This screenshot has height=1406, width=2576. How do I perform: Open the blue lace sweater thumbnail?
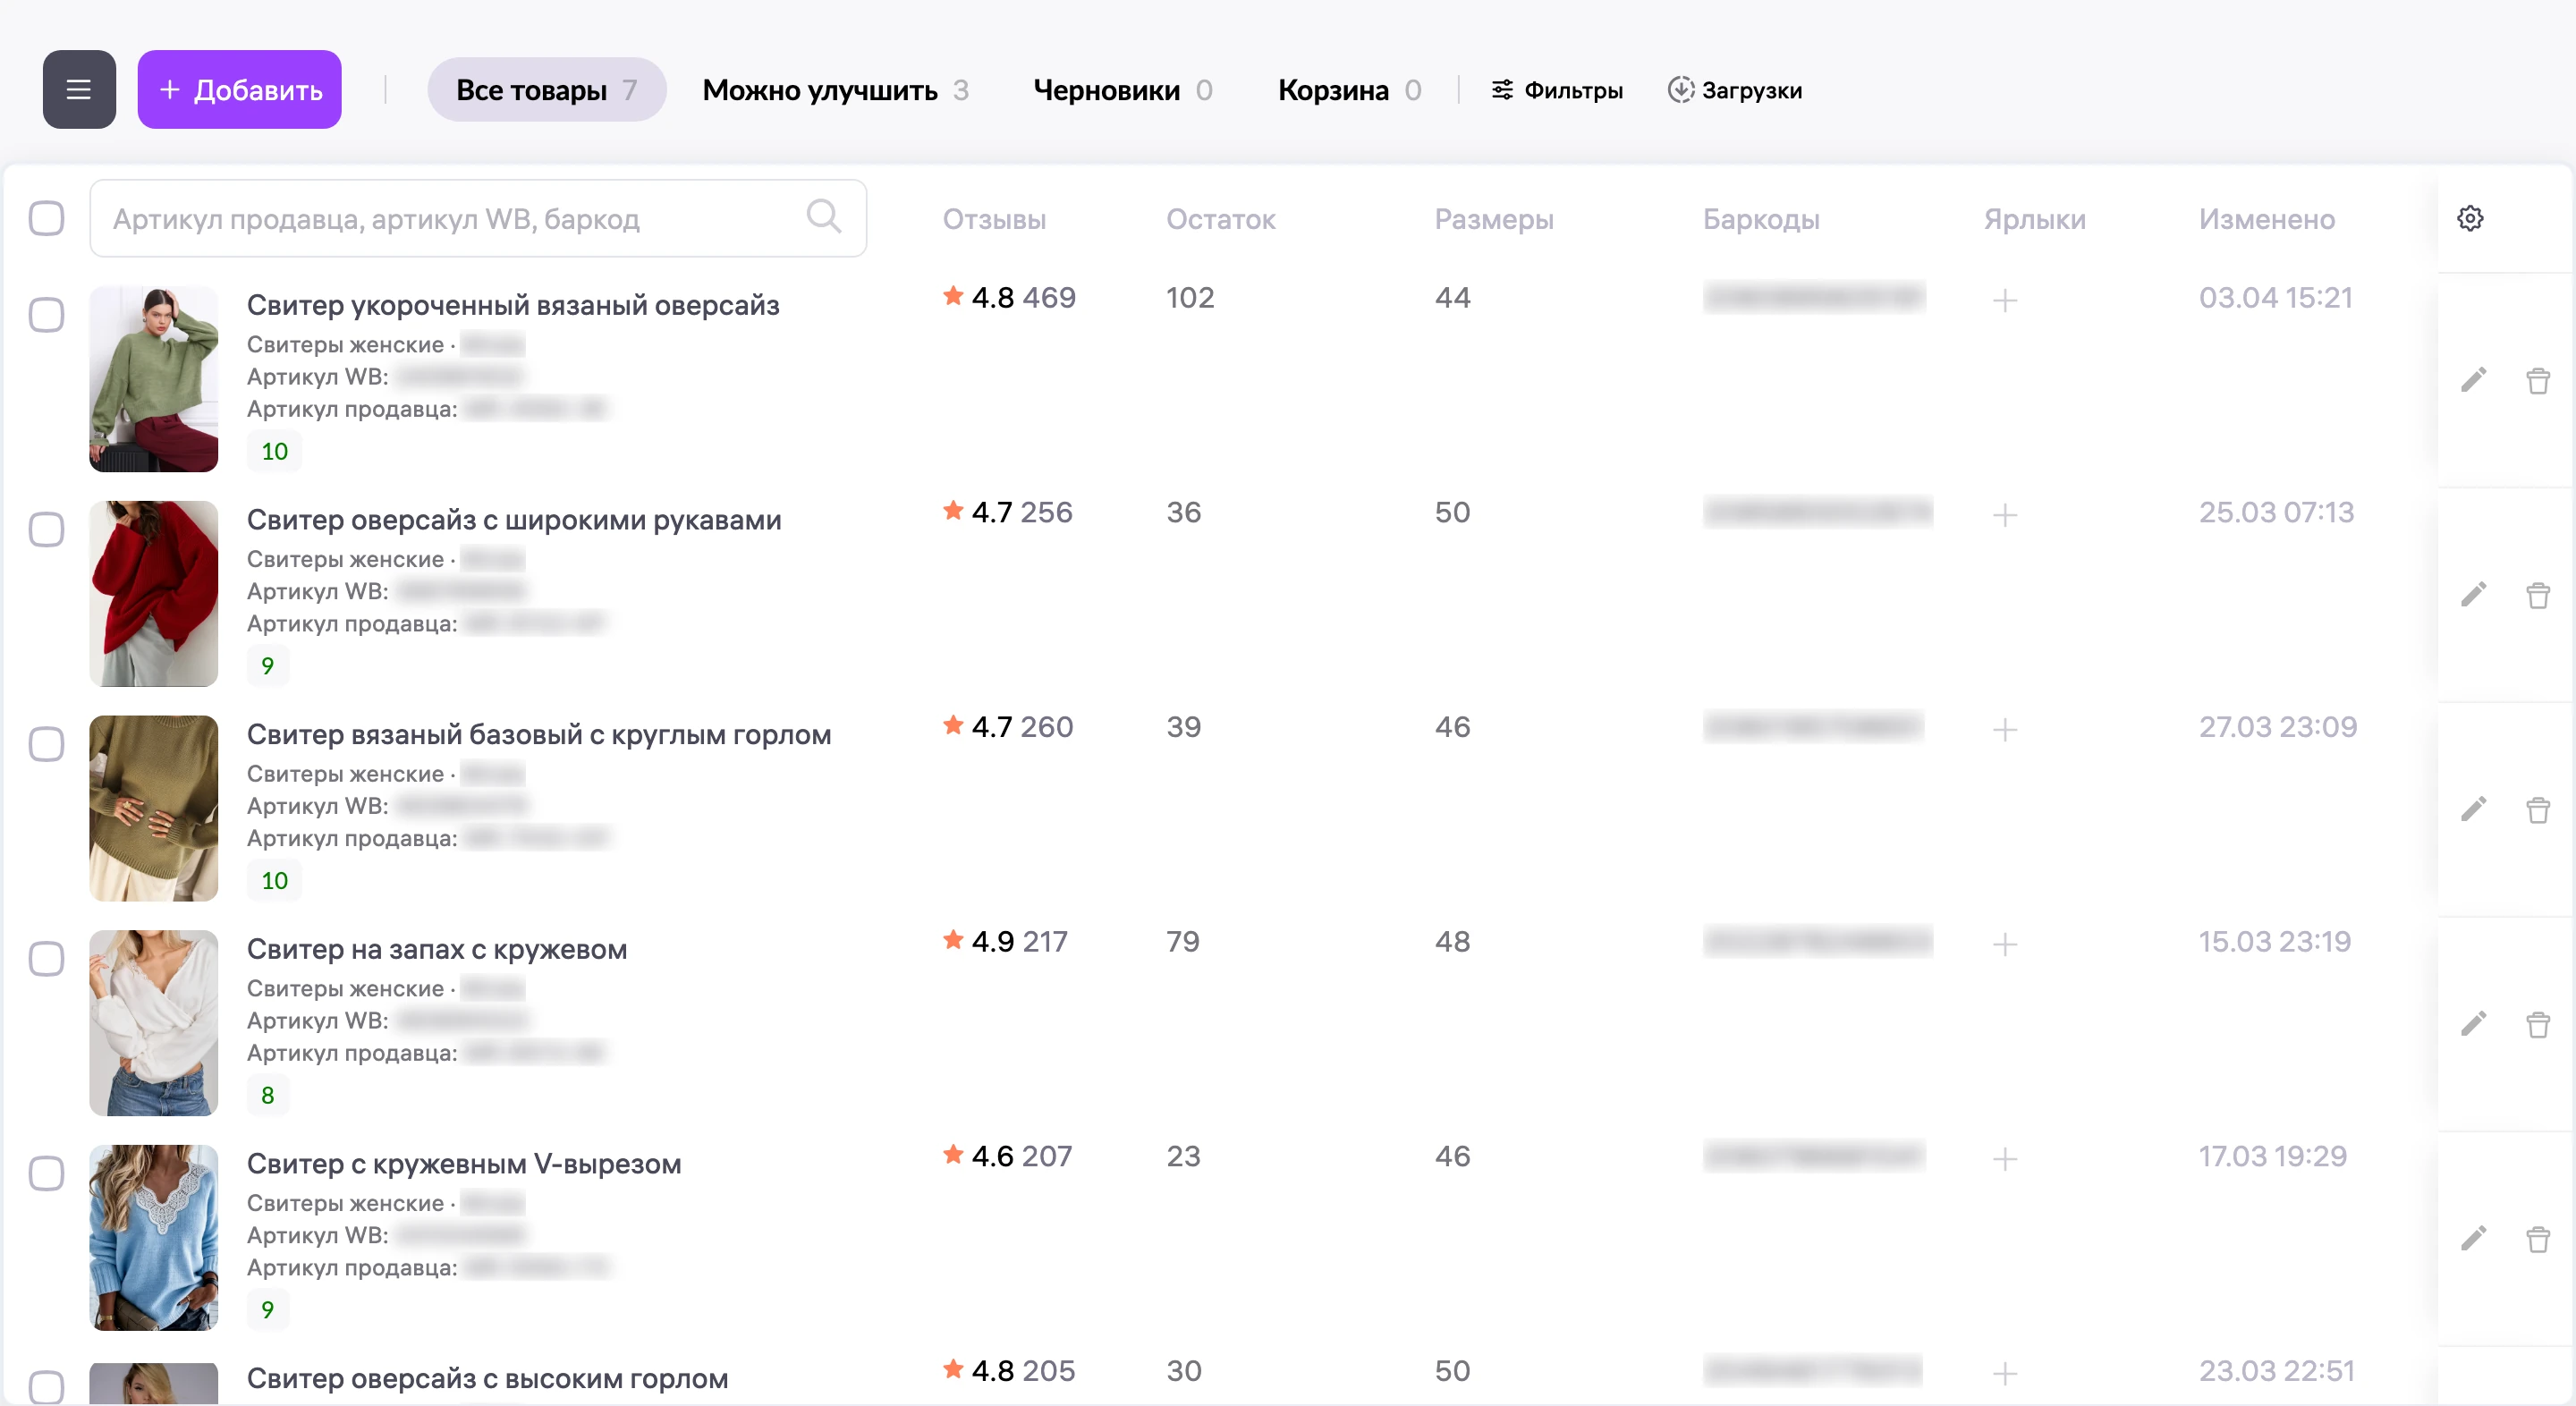click(154, 1238)
